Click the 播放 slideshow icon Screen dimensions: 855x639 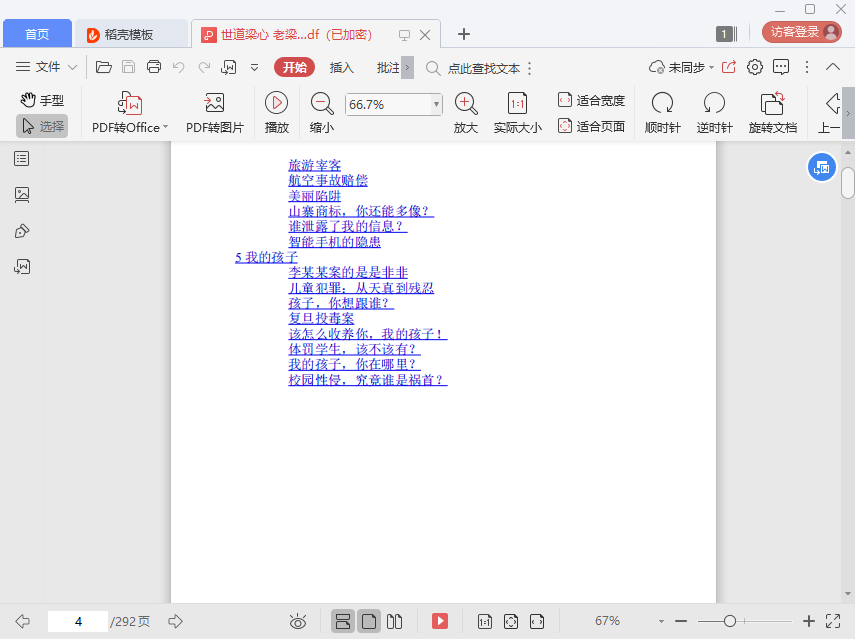pos(277,103)
